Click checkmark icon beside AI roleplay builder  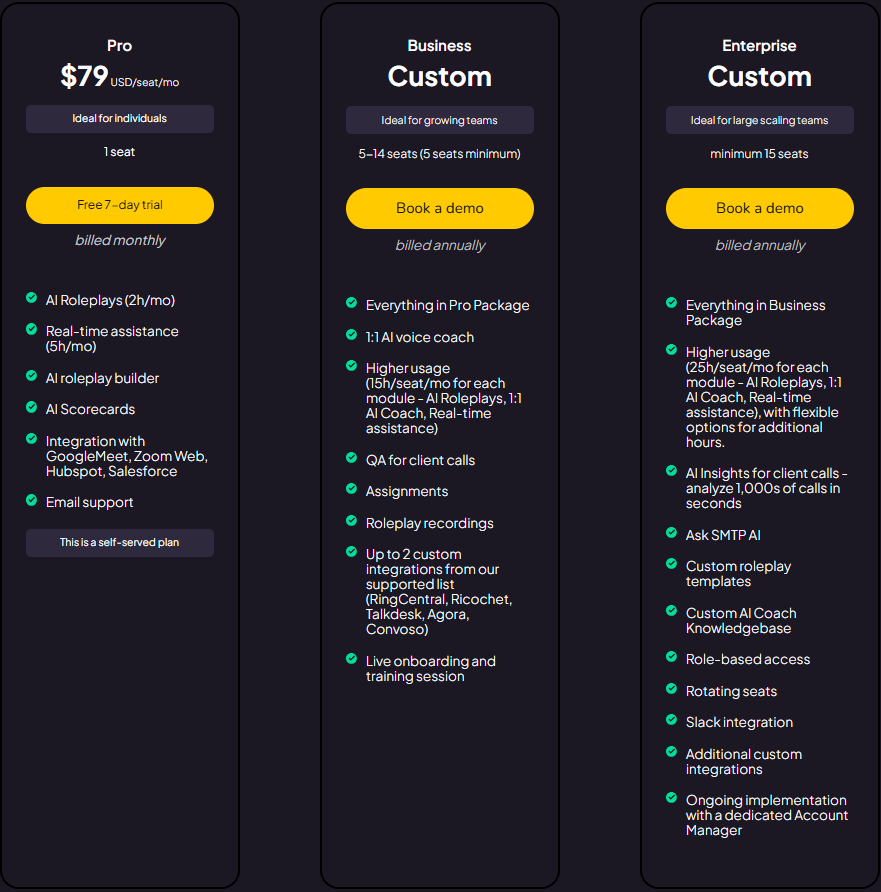tap(32, 376)
